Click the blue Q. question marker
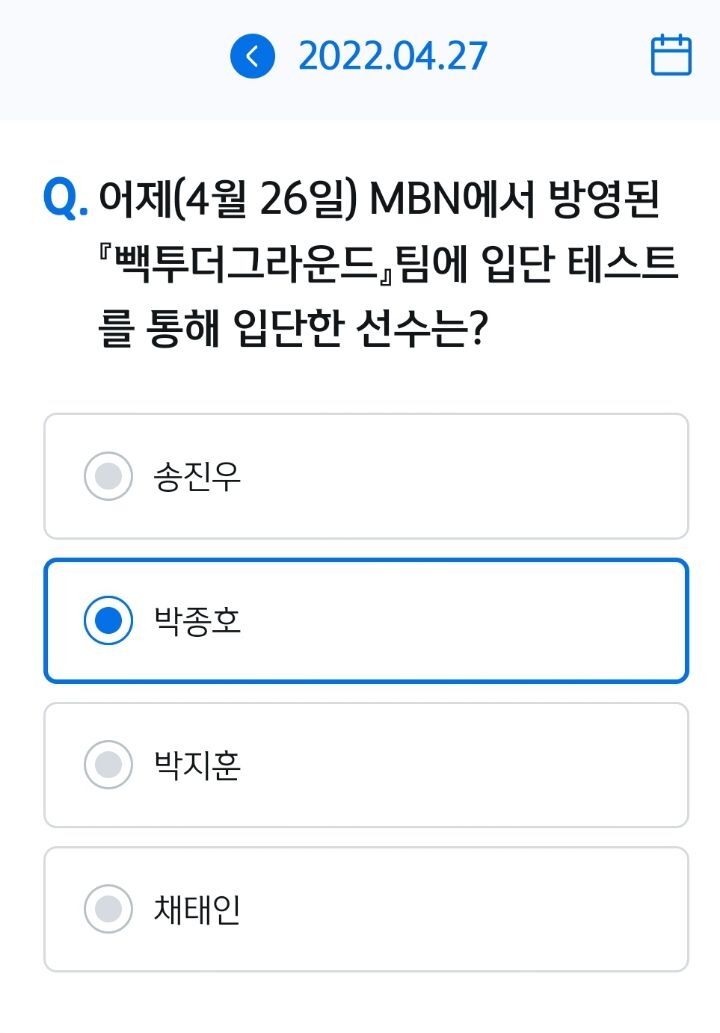This screenshot has width=720, height=1033. coord(66,200)
